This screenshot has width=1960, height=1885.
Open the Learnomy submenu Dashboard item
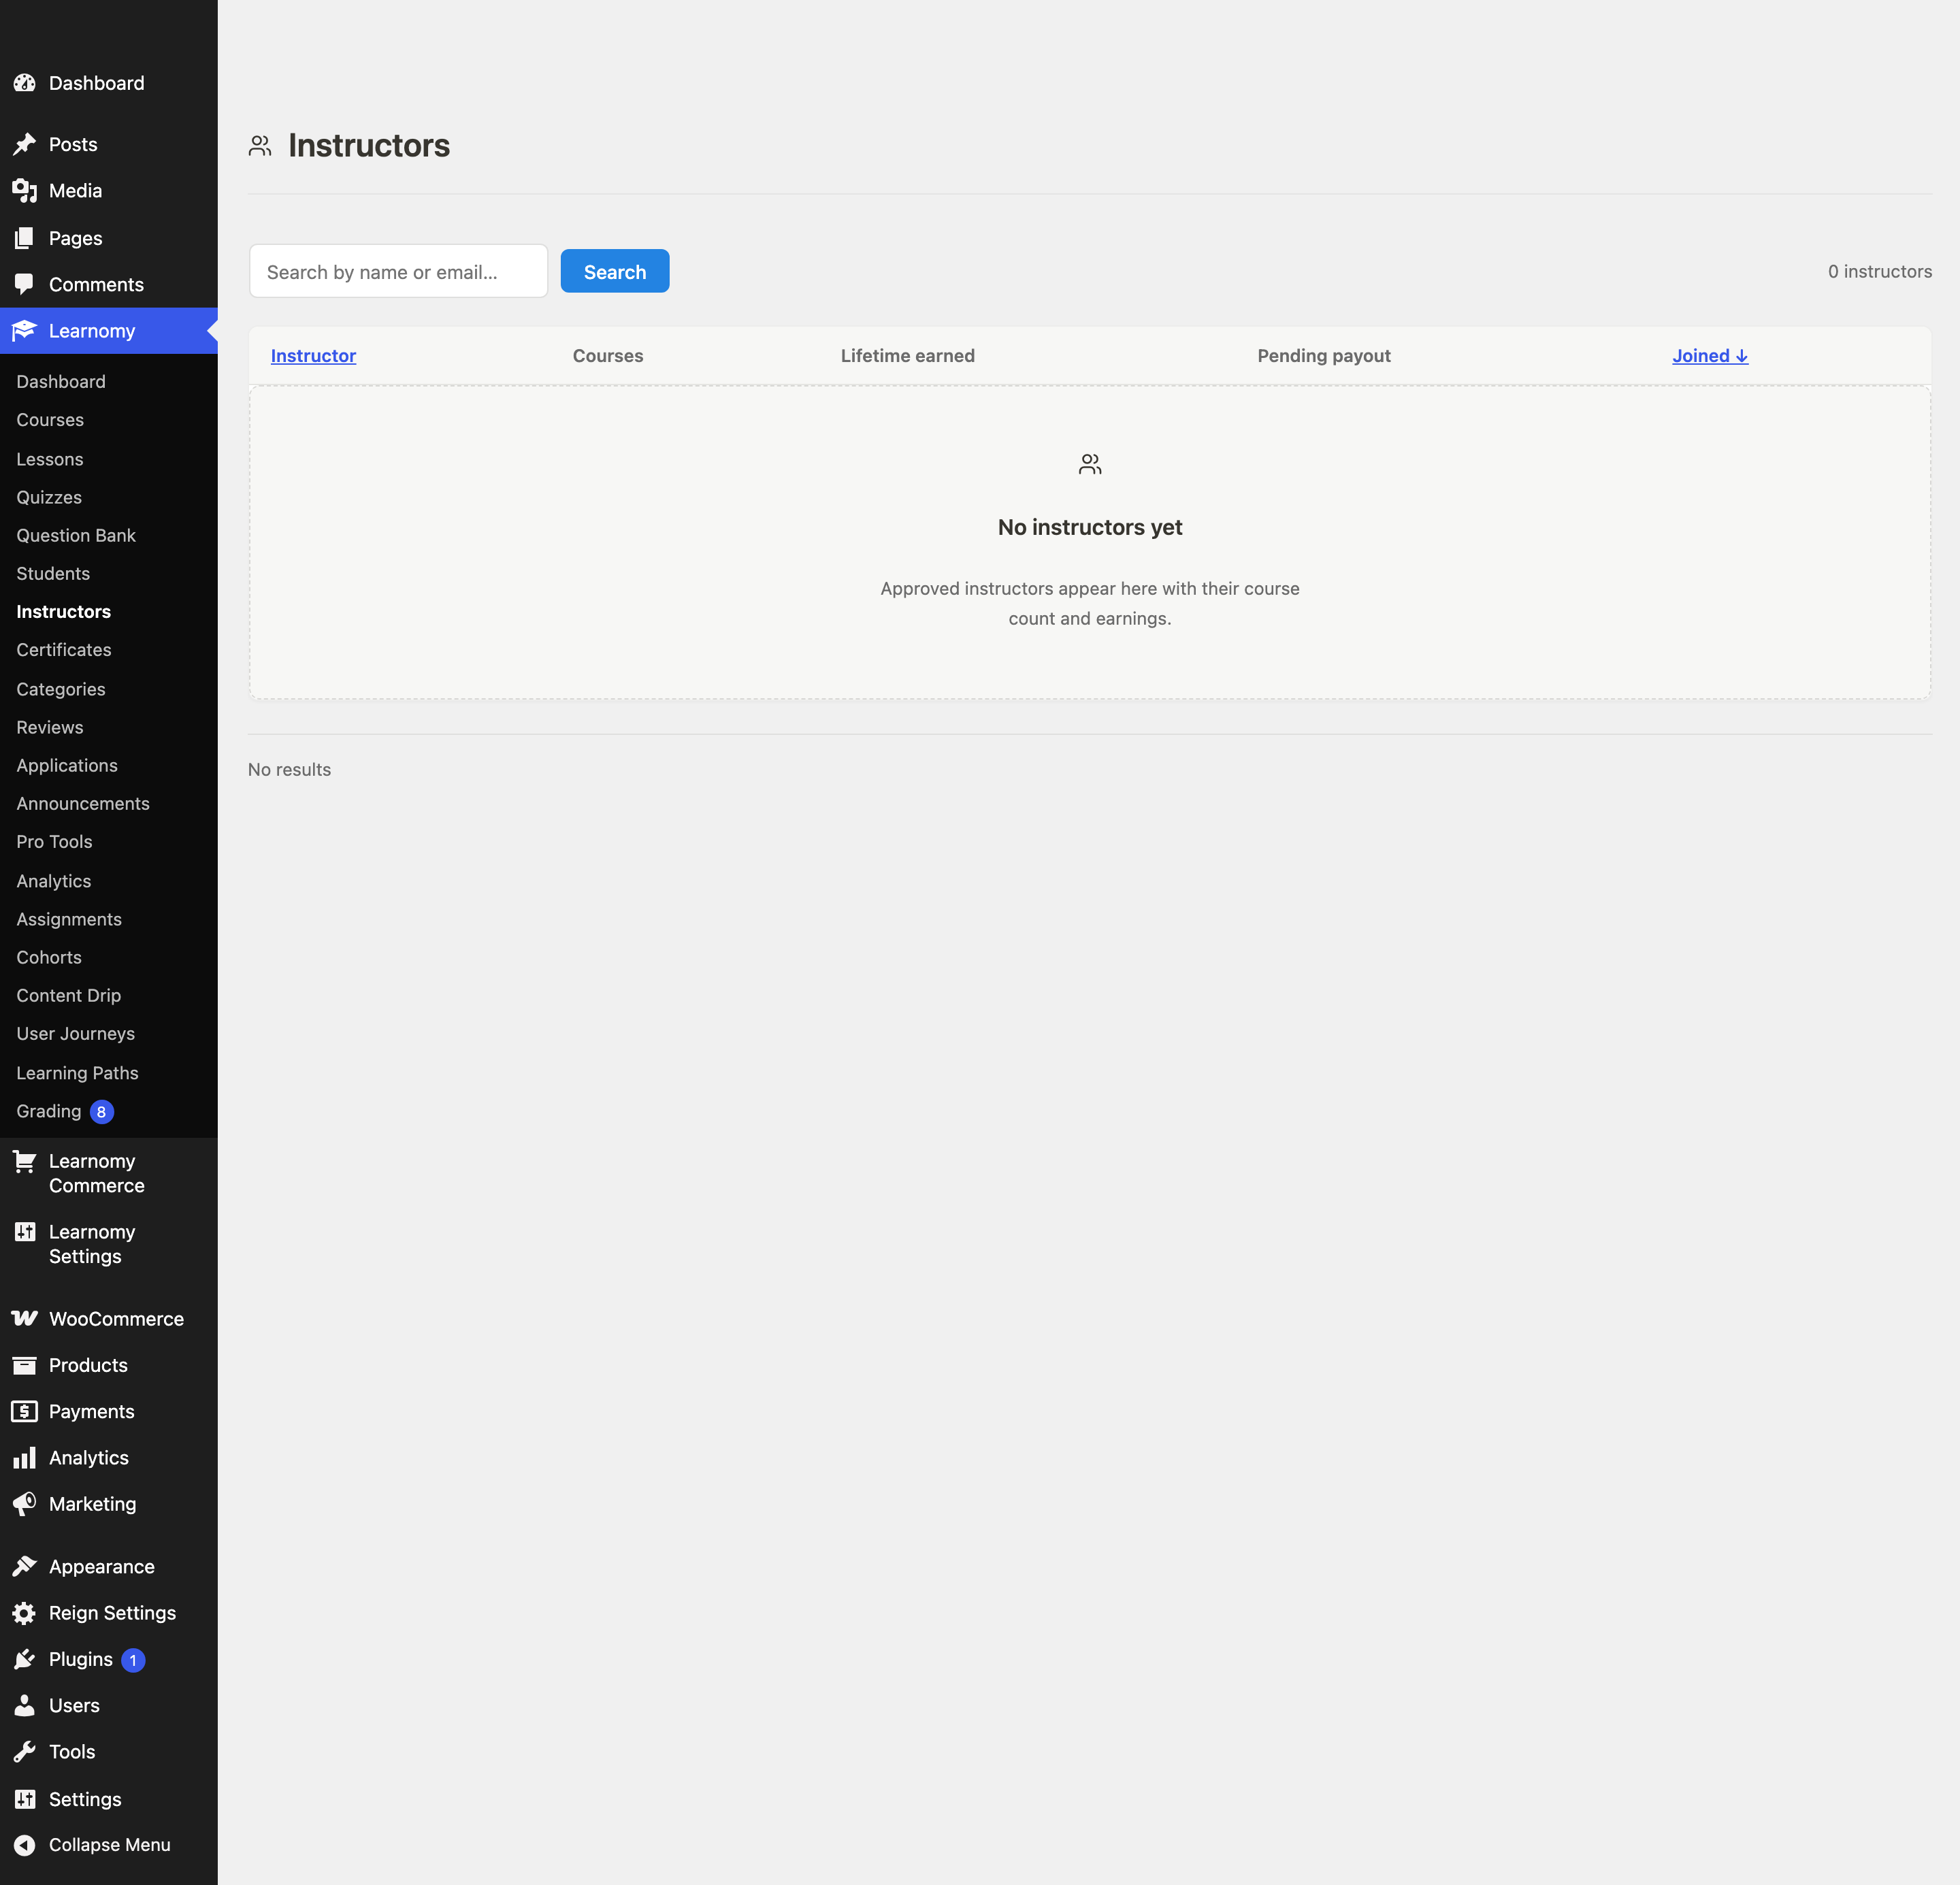[x=61, y=382]
